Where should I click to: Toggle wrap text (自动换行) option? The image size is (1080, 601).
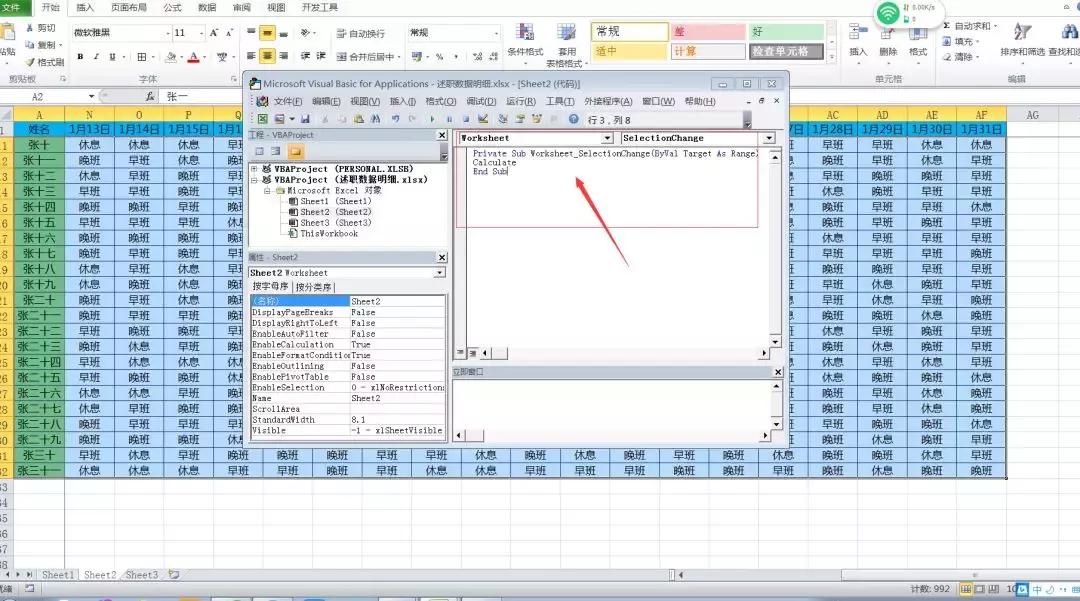[x=360, y=33]
